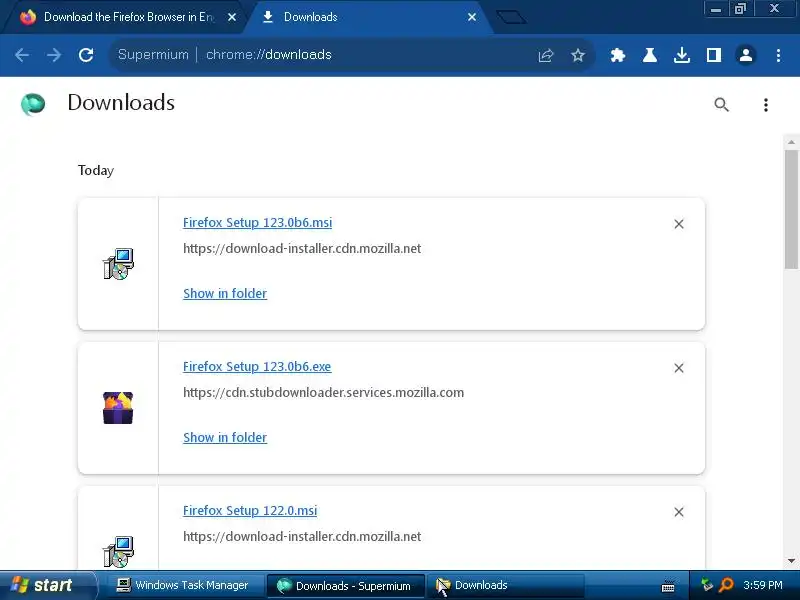Open Firefox Setup 123.0b6.msi file link
The image size is (800, 600).
(258, 222)
